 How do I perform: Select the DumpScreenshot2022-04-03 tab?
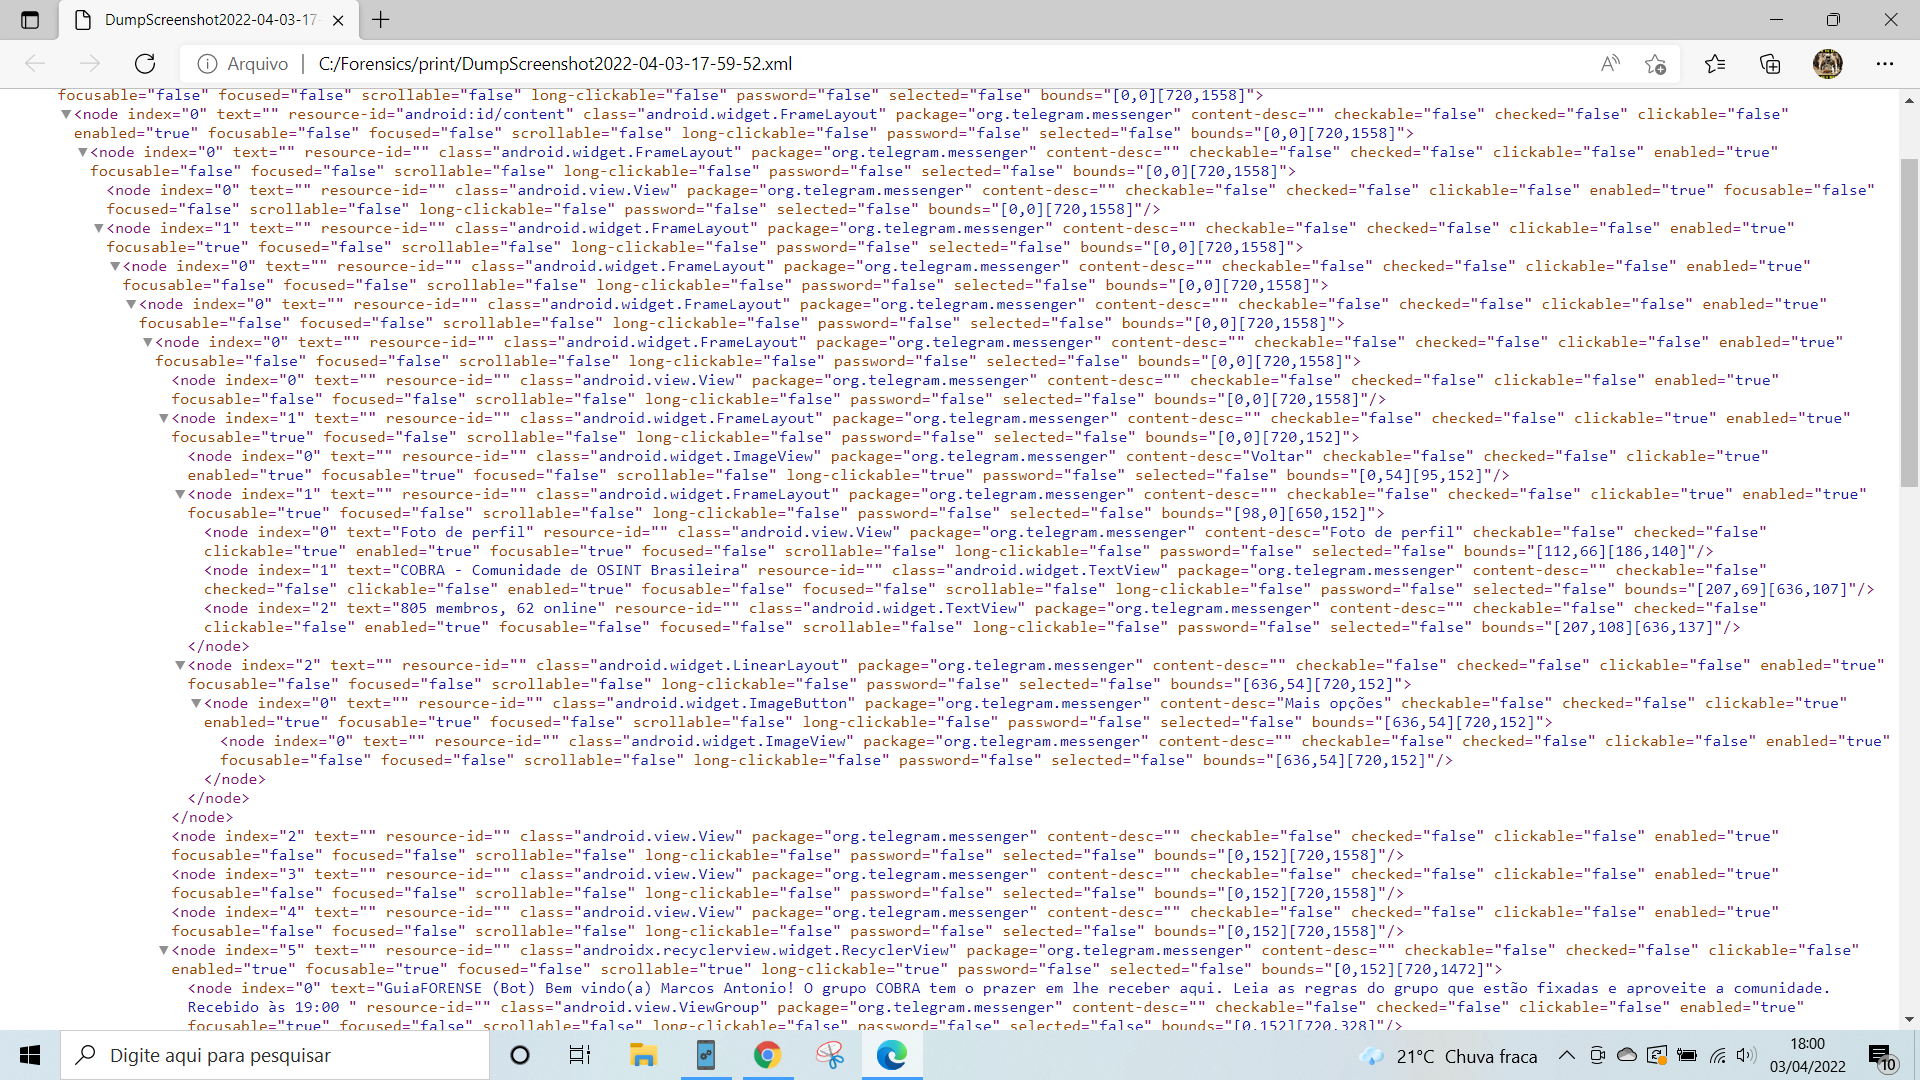click(209, 20)
